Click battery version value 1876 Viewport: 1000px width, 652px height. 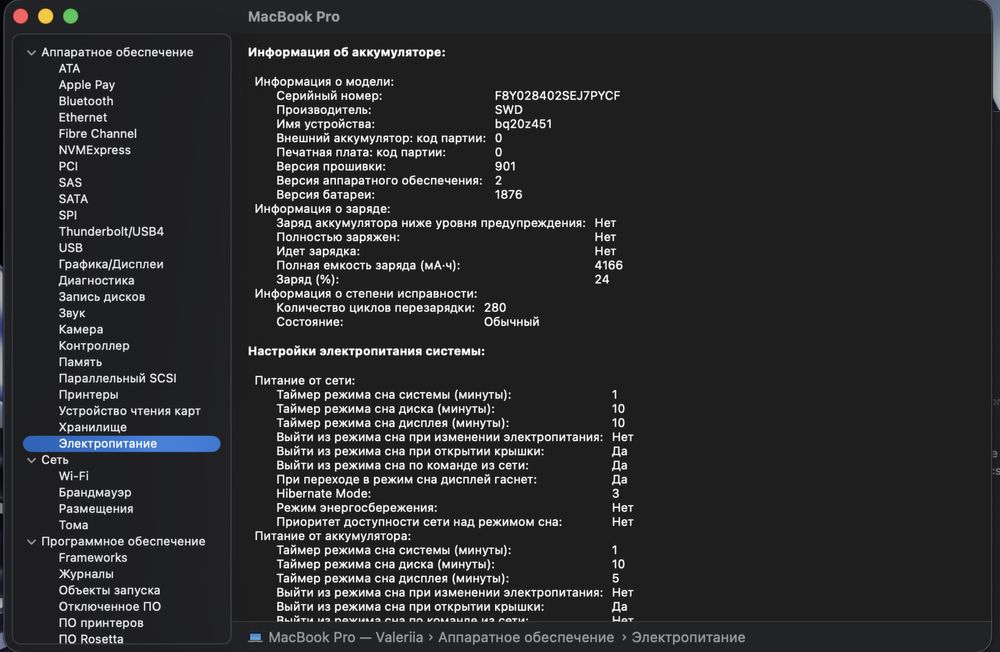point(508,195)
